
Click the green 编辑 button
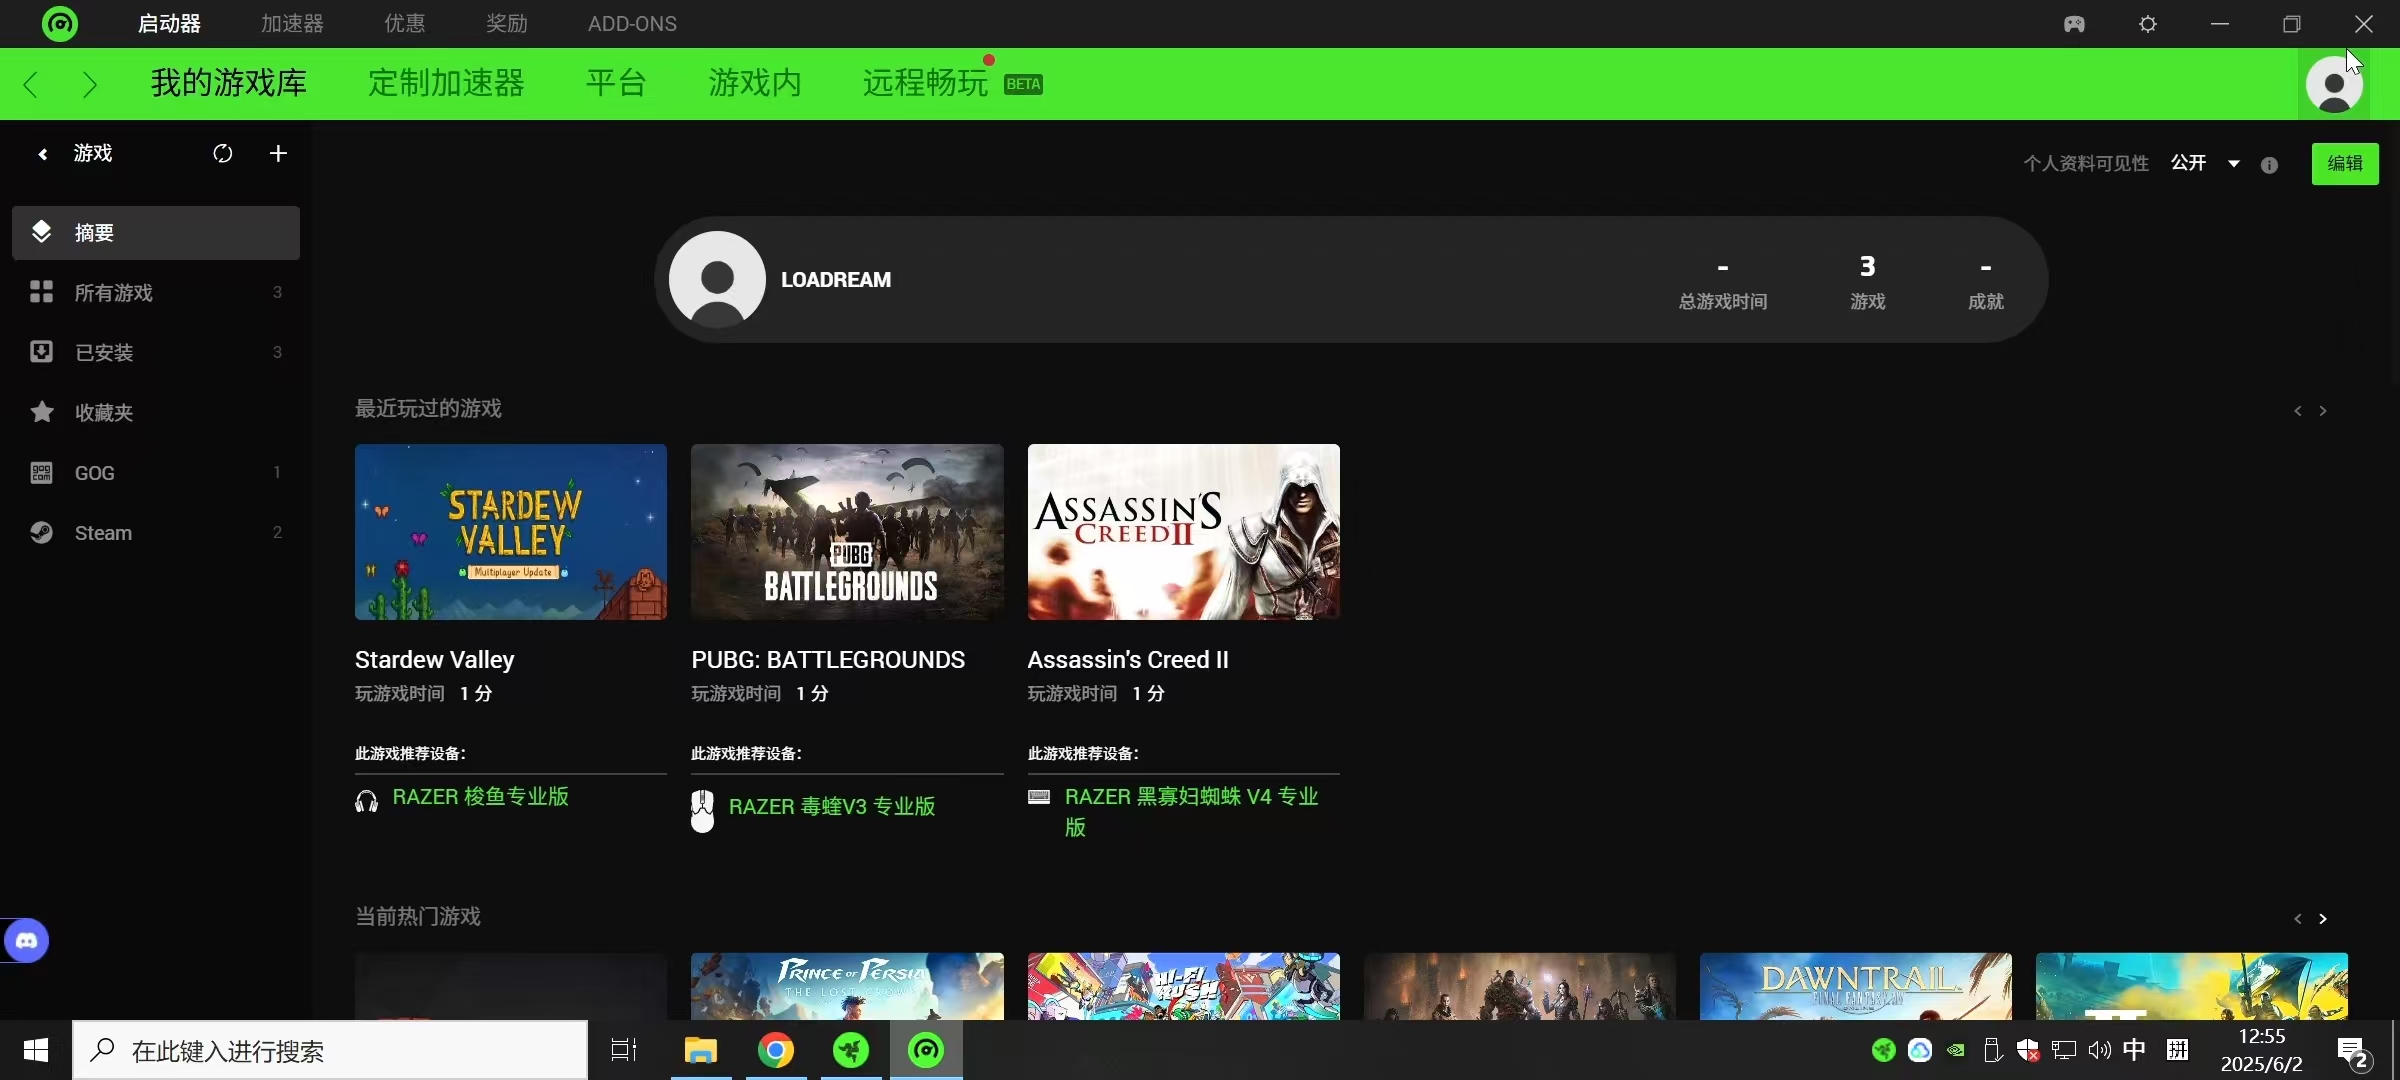2345,164
